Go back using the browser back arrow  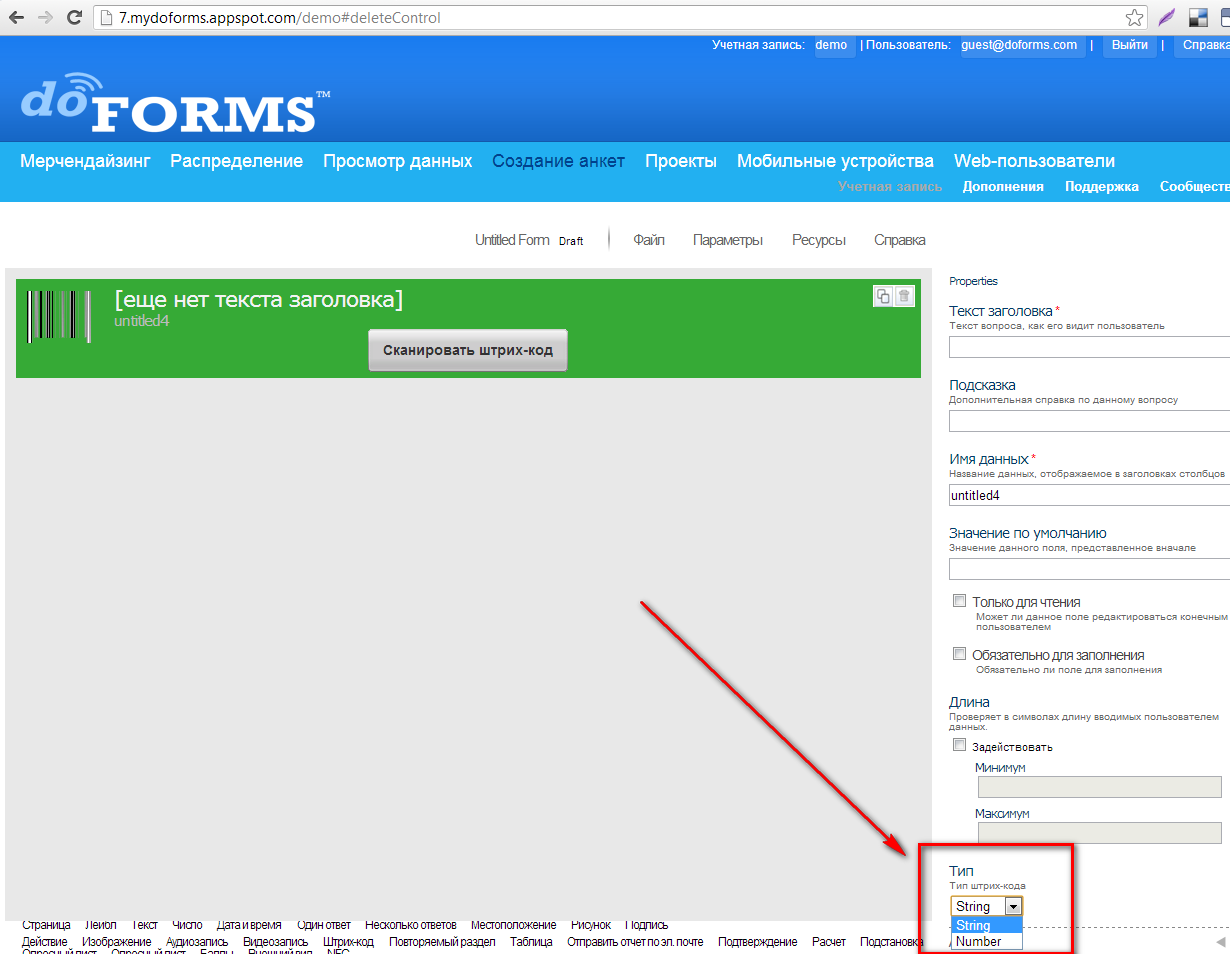click(x=17, y=18)
